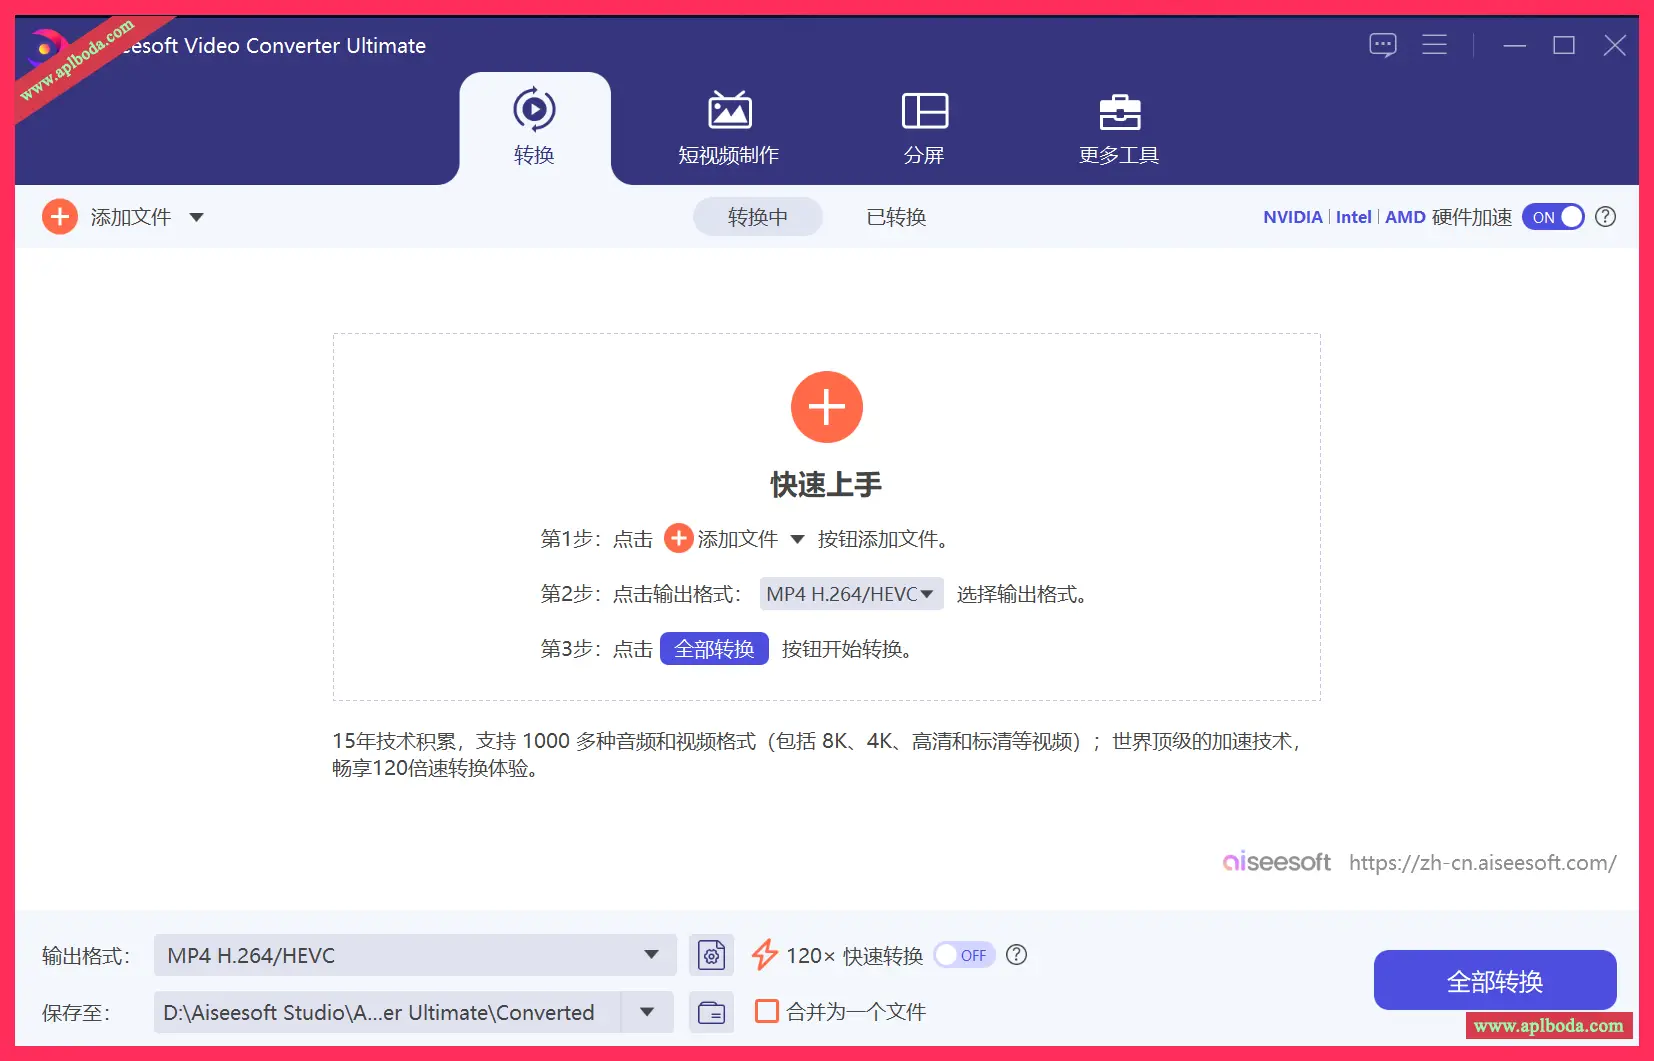Click the Aiseesoft logo at bottom right
Viewport: 1654px width, 1061px height.
pos(1276,862)
